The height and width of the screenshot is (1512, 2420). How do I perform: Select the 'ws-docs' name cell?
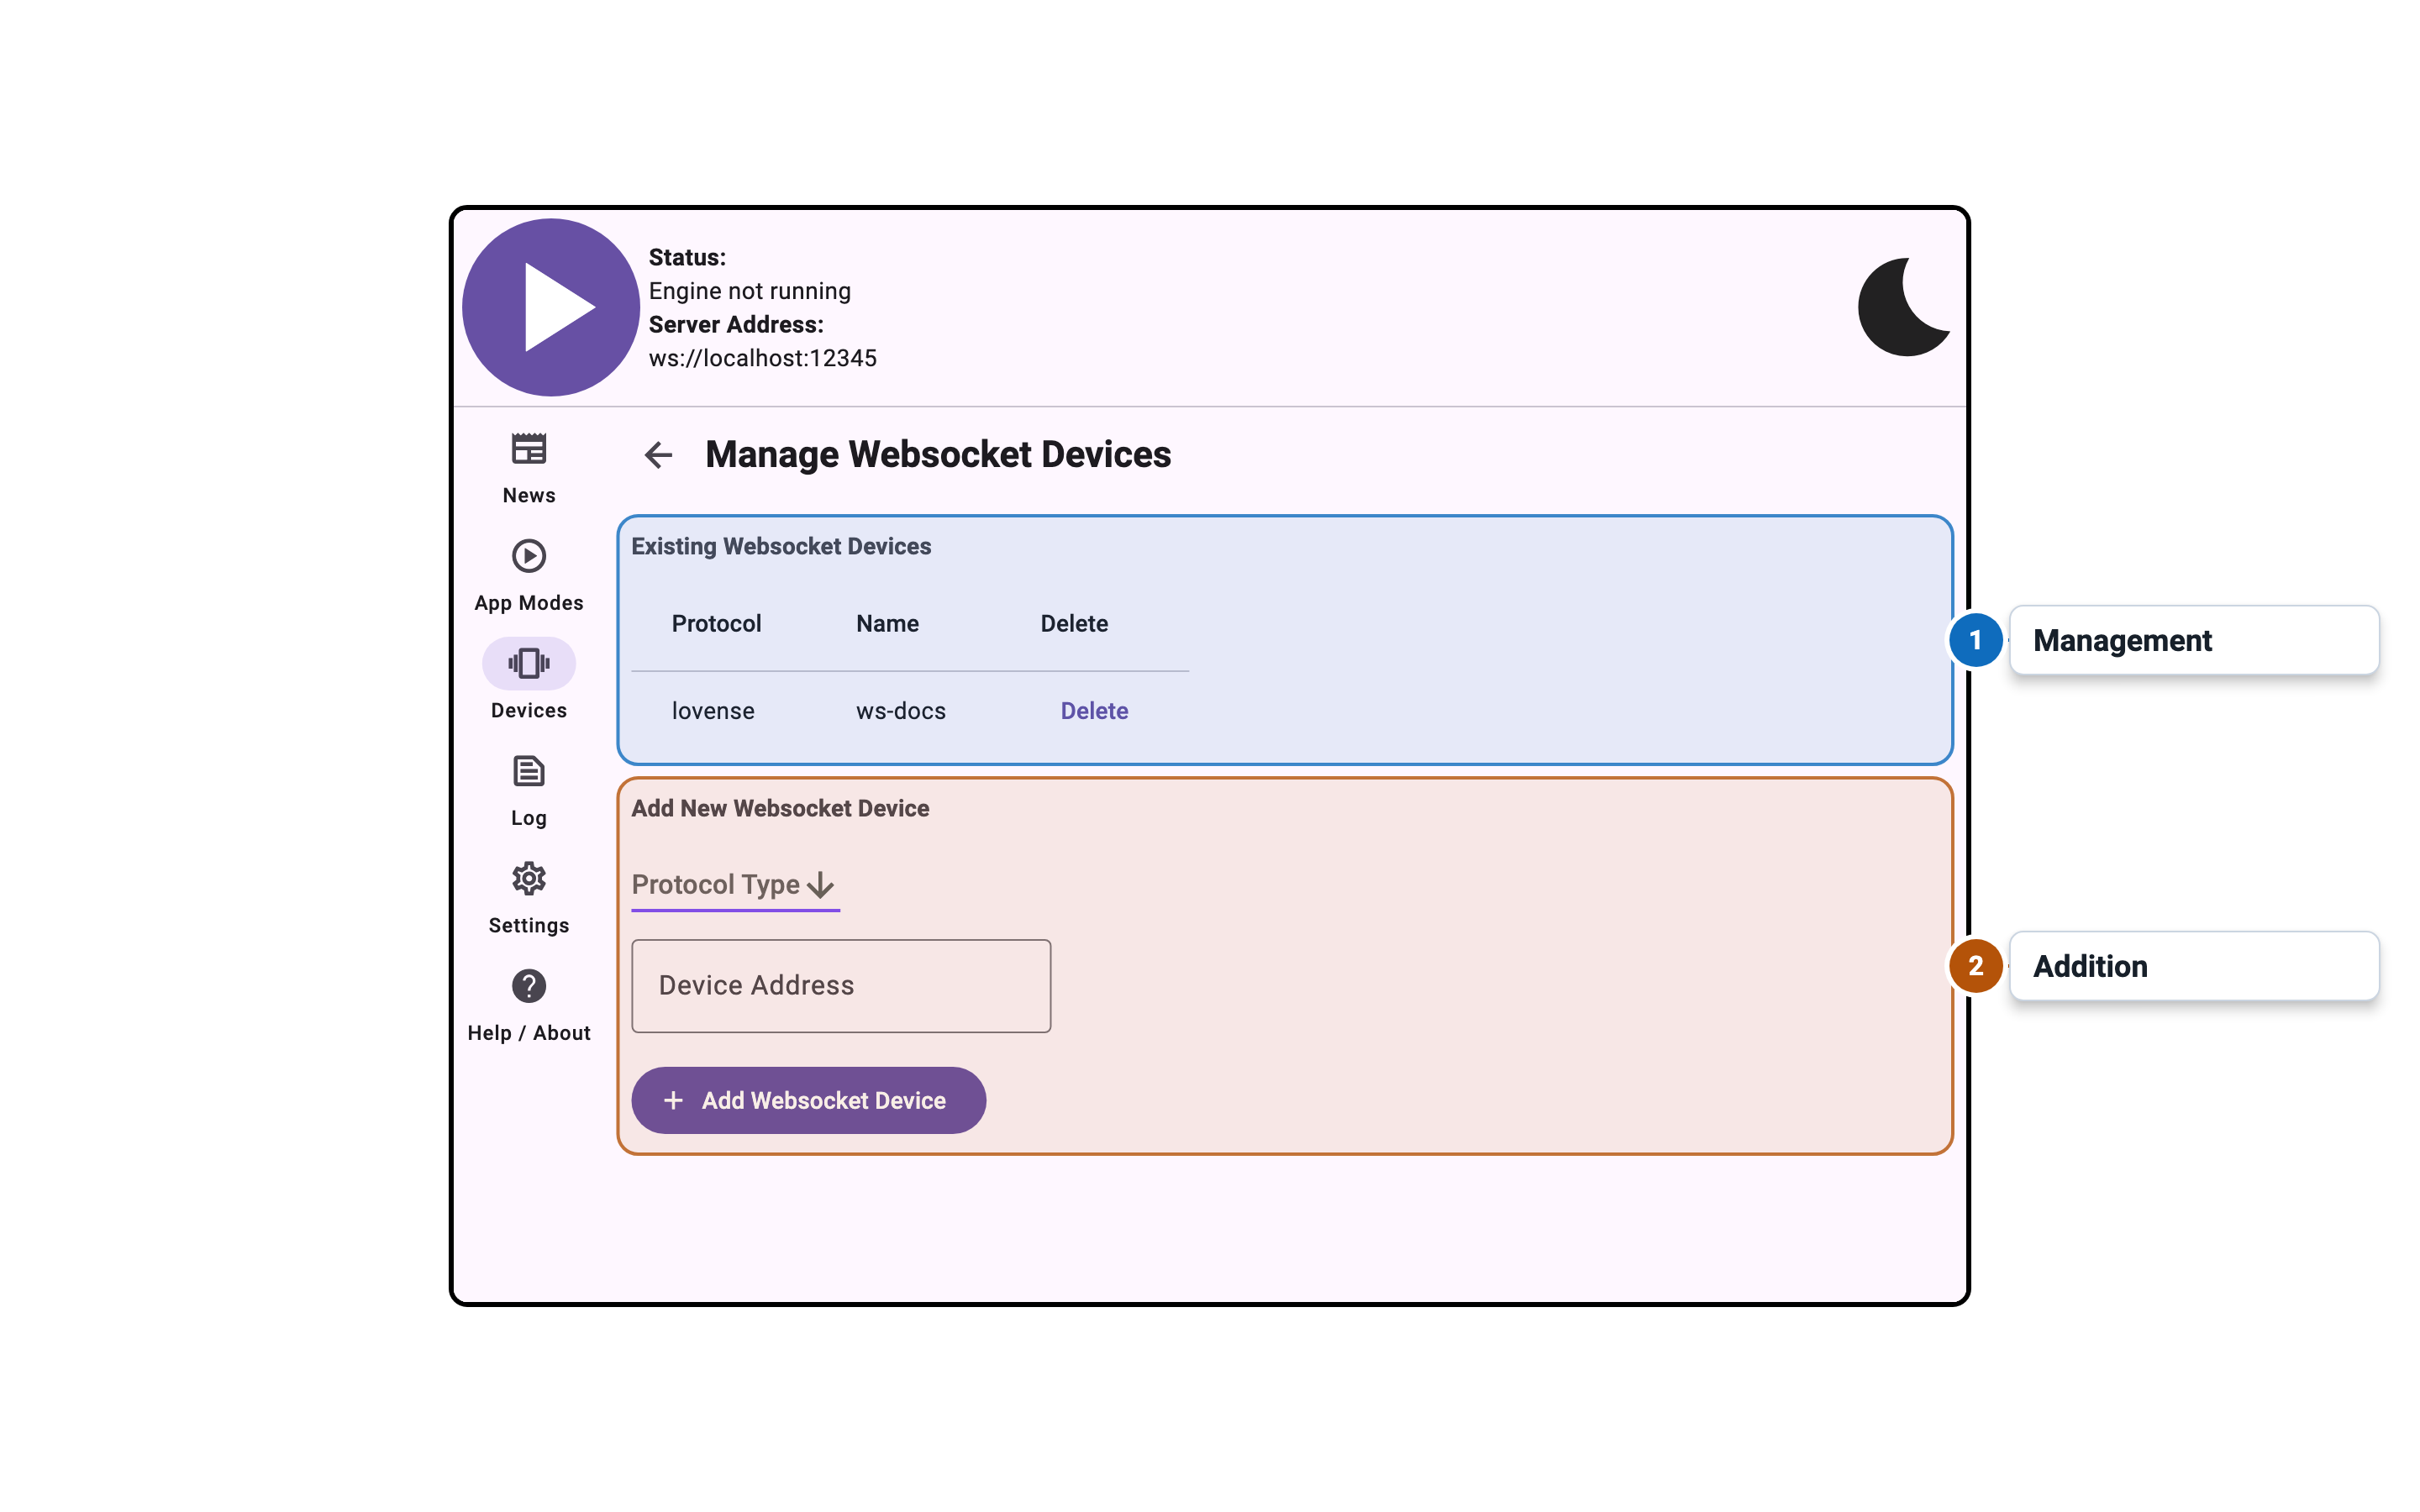[x=900, y=711]
